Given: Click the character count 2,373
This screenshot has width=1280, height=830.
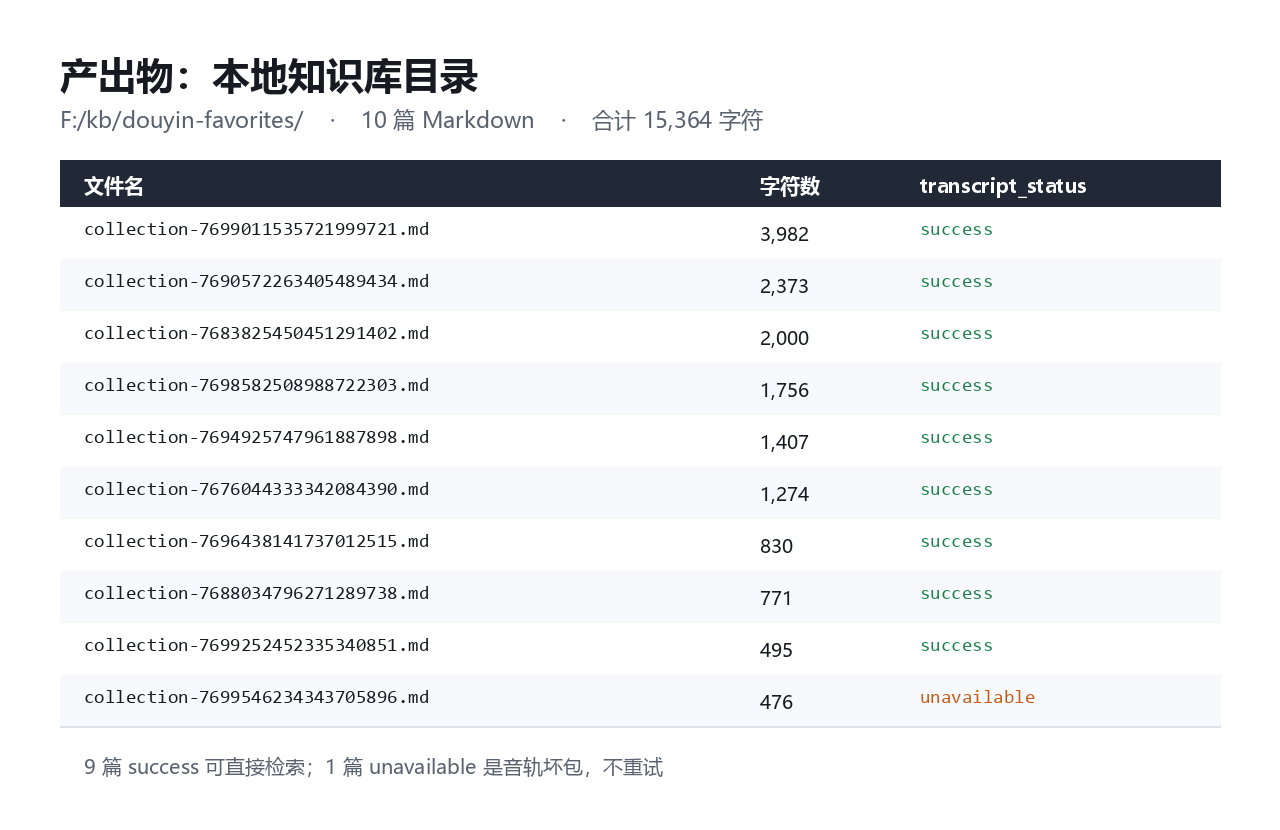Looking at the screenshot, I should click(784, 286).
